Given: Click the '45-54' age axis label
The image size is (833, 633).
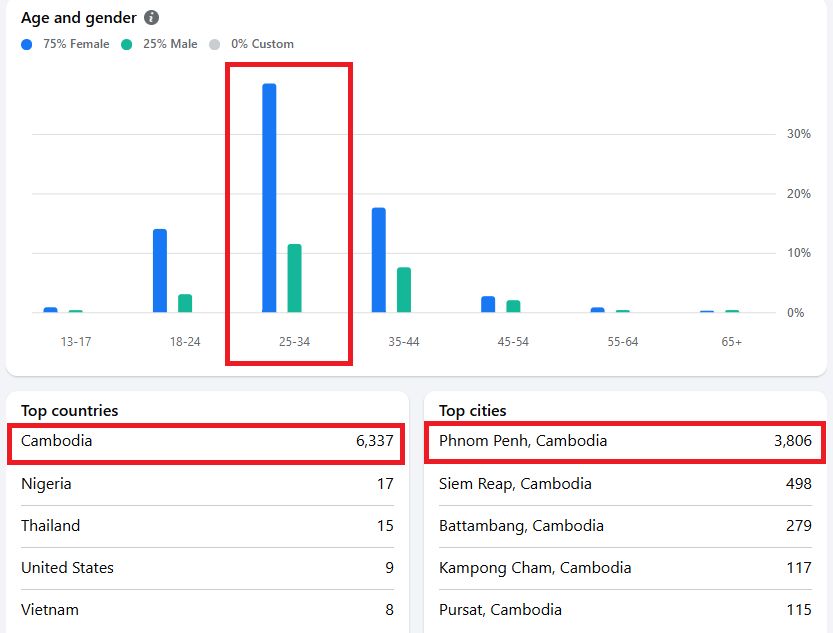Looking at the screenshot, I should coord(513,341).
